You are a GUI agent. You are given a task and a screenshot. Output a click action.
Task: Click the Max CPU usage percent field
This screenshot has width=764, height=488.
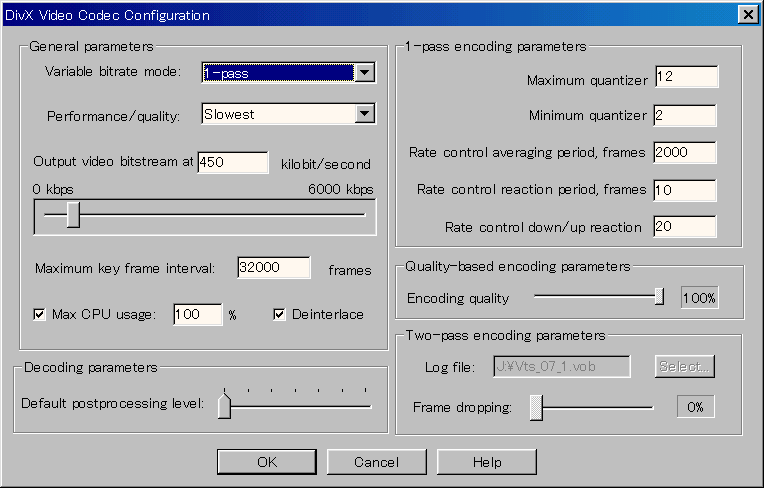197,315
